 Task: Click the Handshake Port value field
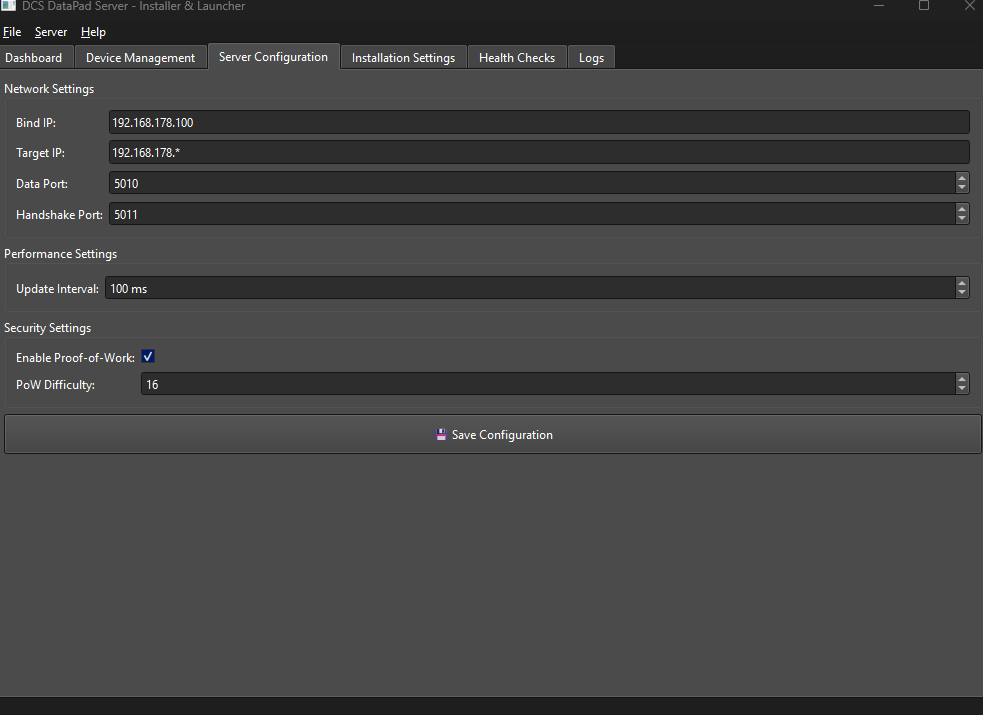532,214
